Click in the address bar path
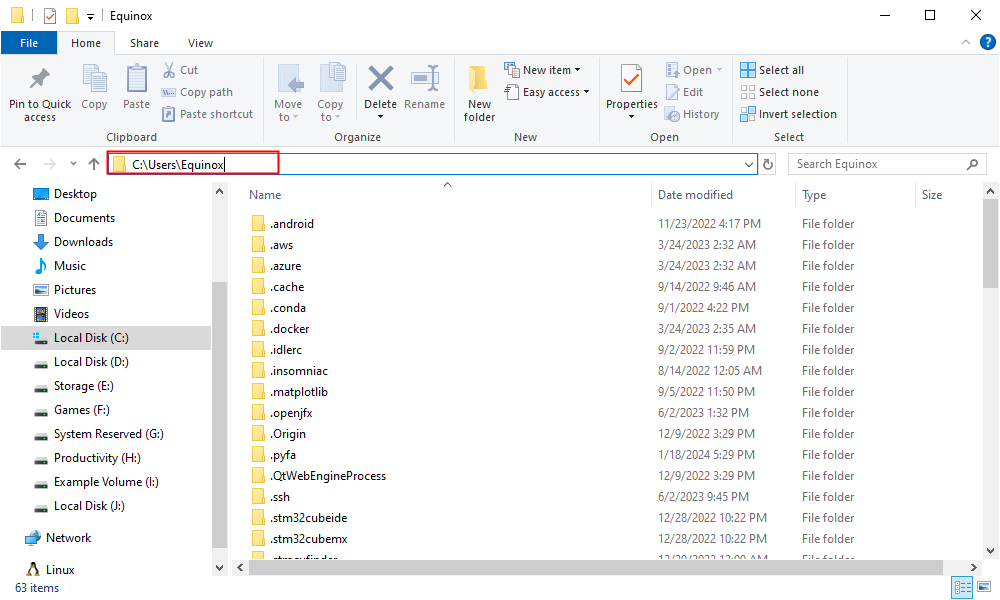 (x=432, y=165)
